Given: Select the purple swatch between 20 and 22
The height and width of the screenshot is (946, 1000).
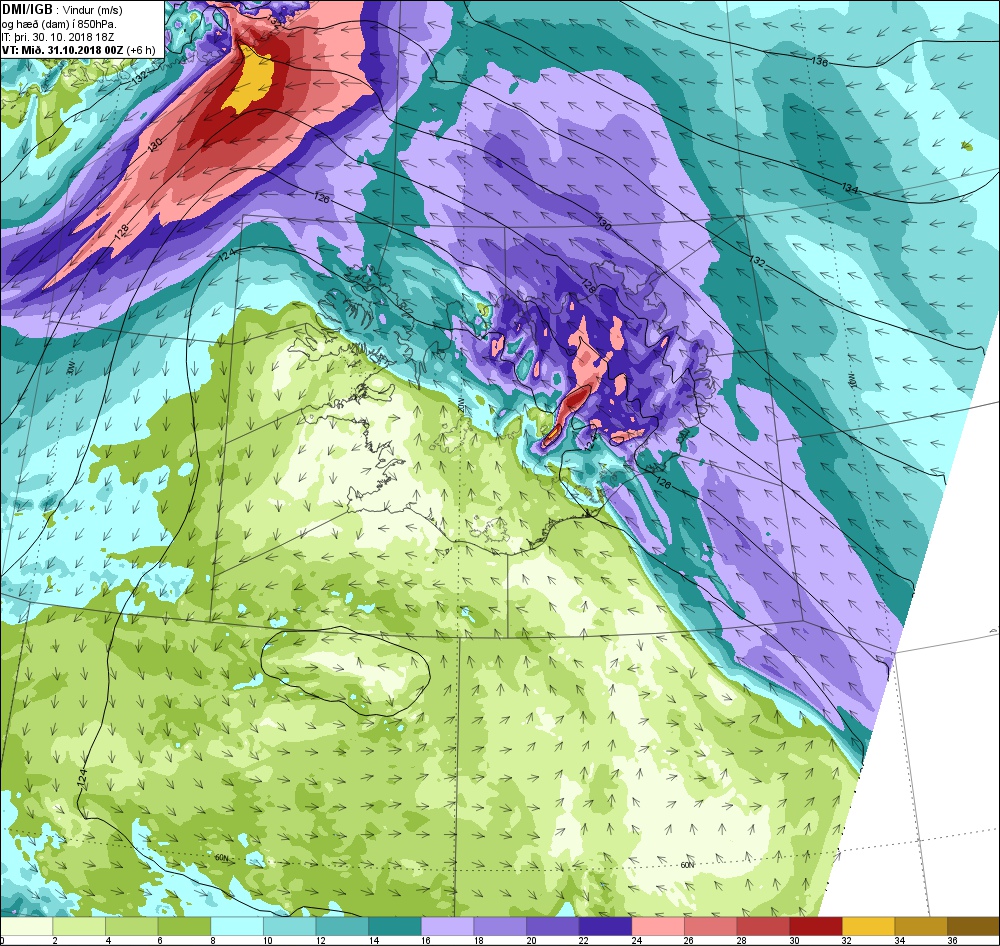Looking at the screenshot, I should 552,926.
